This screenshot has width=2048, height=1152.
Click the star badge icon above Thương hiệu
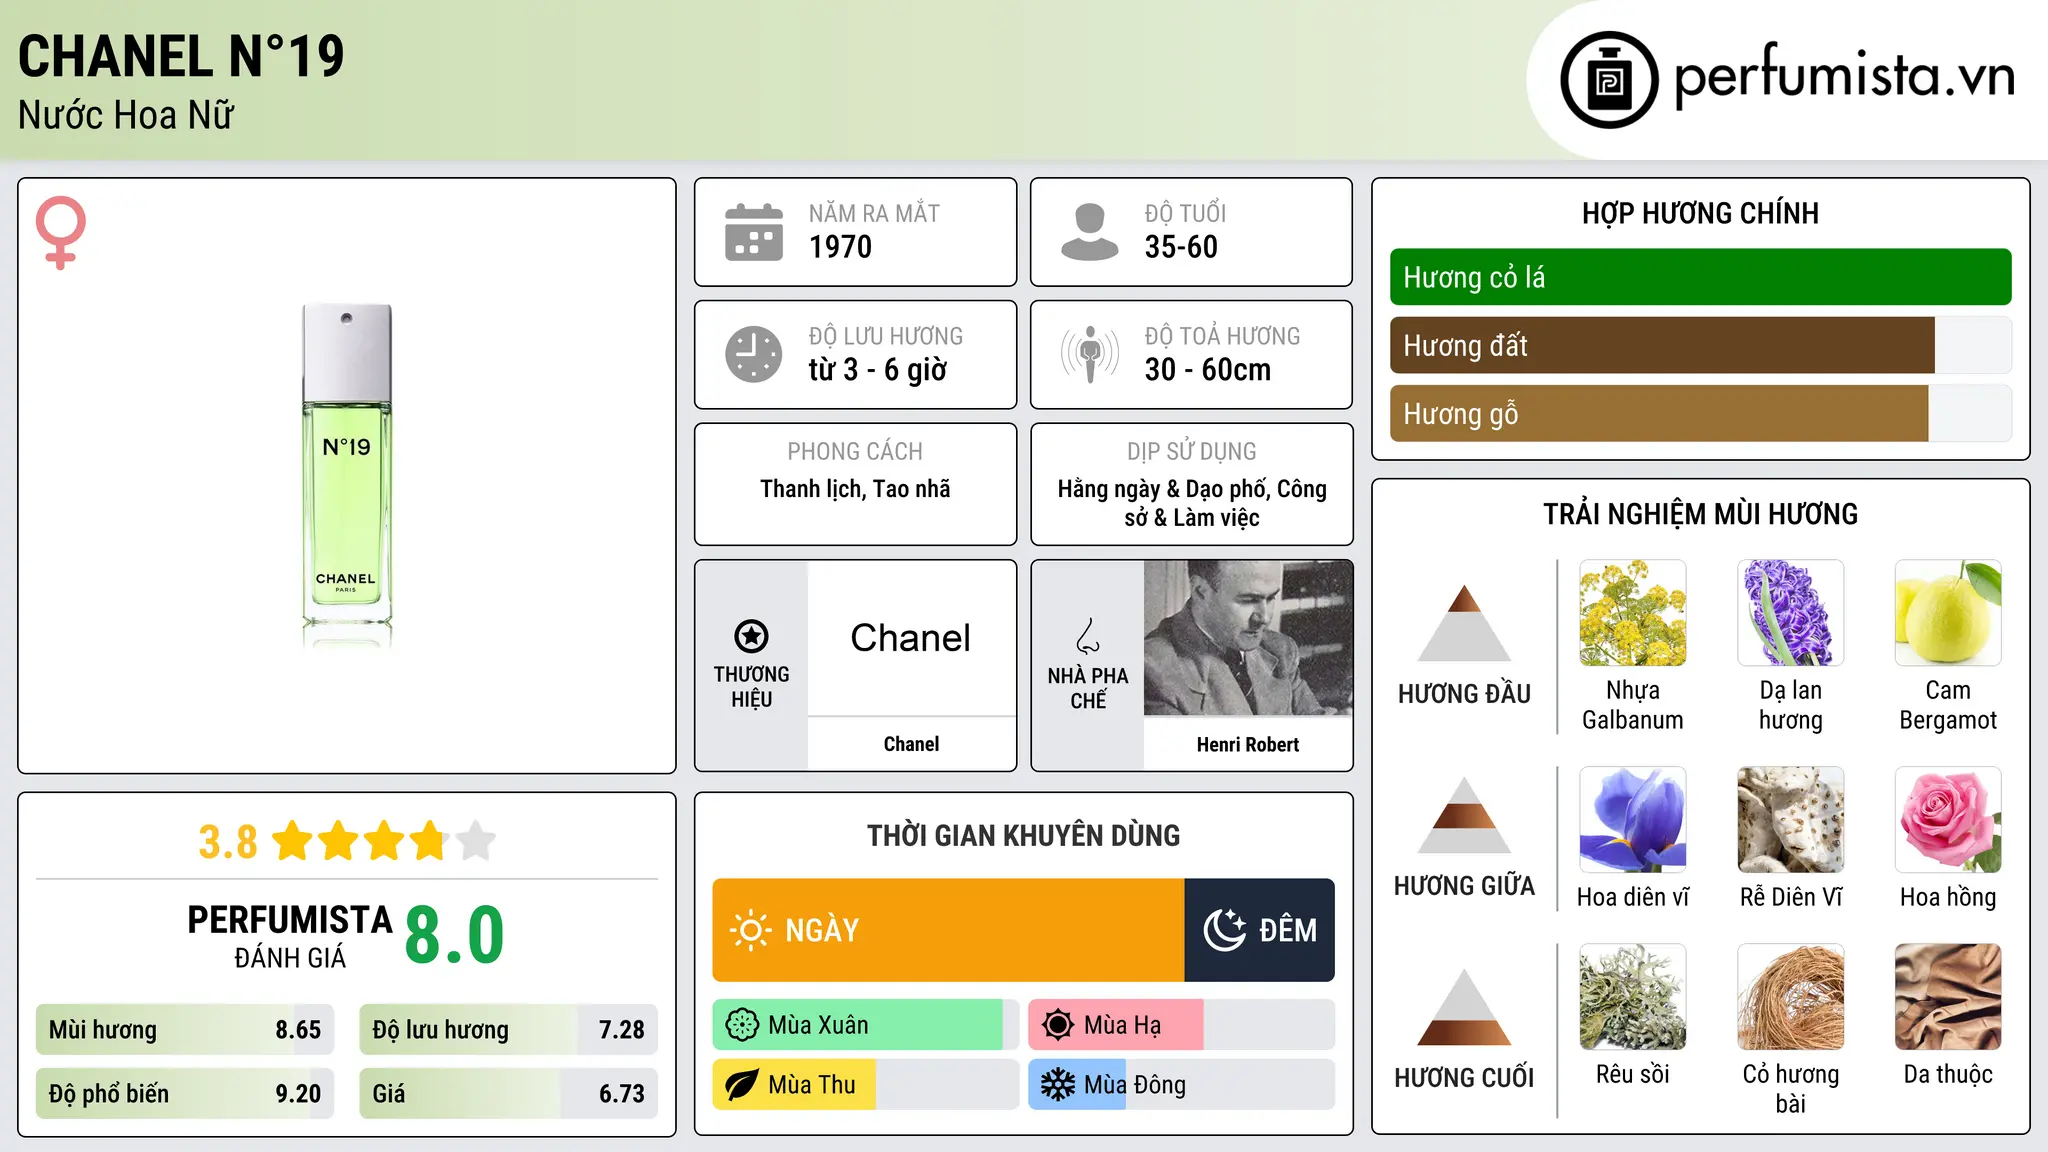[751, 636]
